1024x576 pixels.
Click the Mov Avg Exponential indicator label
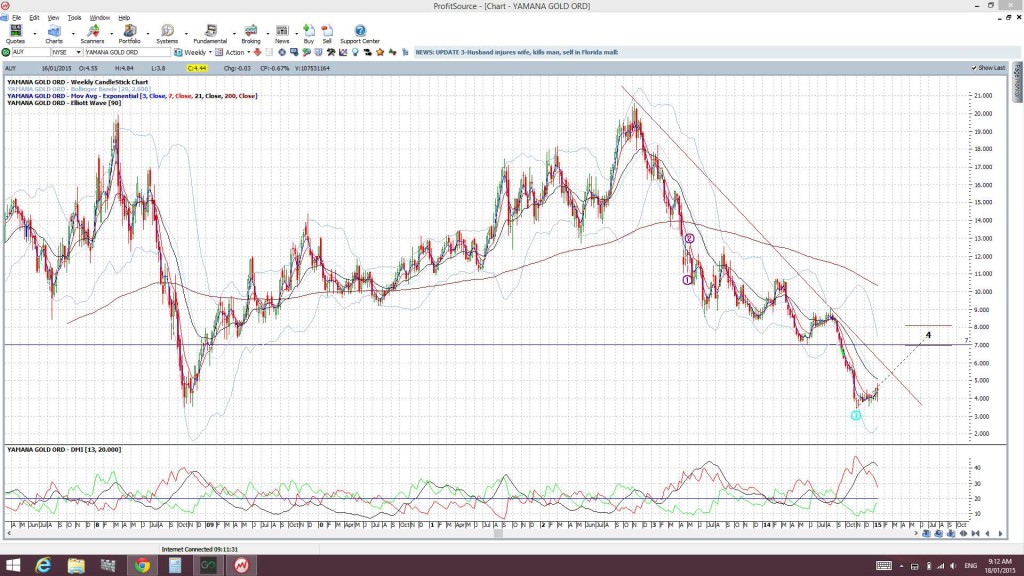point(132,96)
